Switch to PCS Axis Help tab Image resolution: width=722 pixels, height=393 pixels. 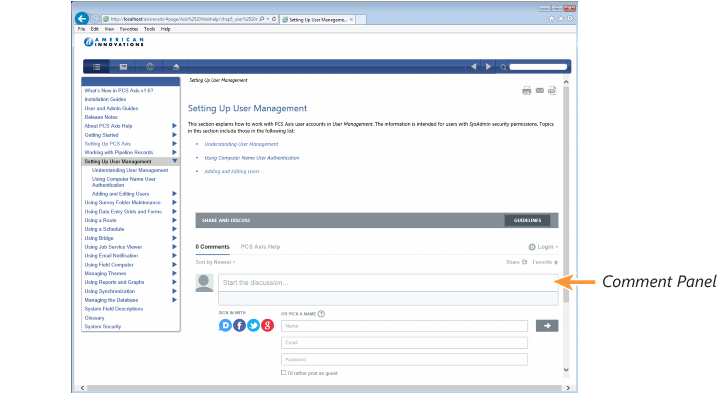coord(260,247)
